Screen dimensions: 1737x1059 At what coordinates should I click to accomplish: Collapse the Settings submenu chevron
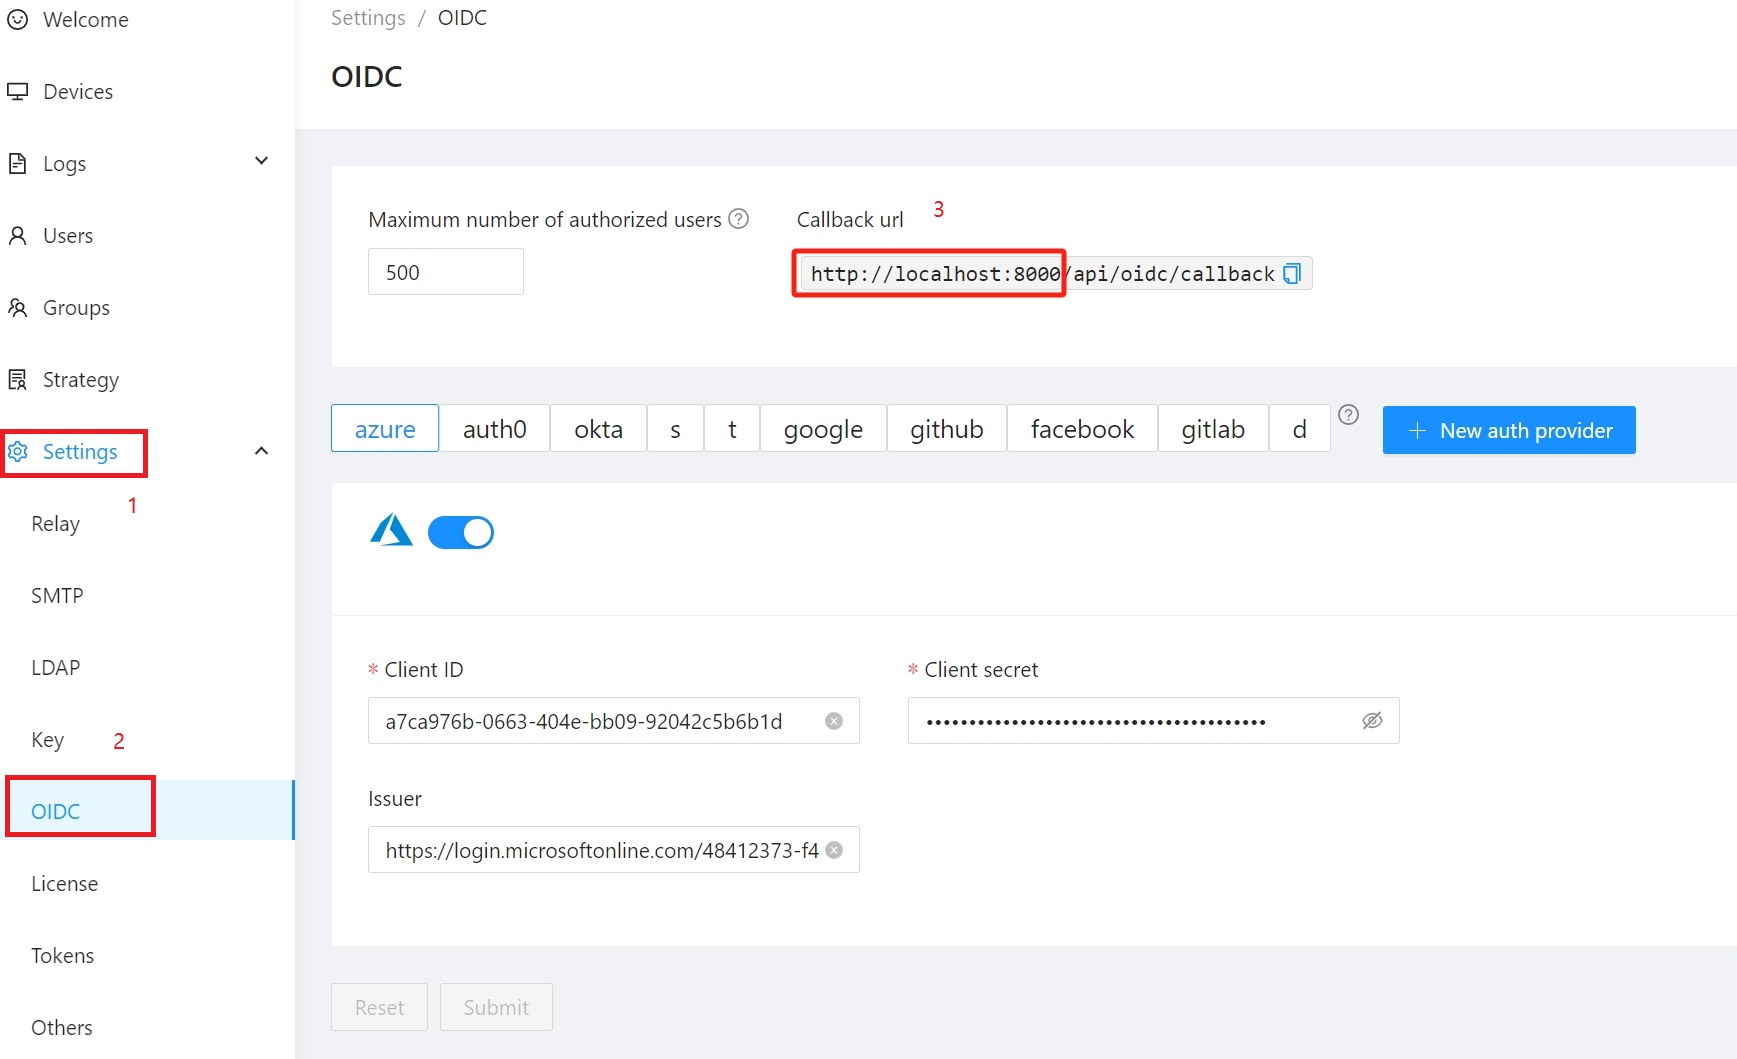coord(261,451)
